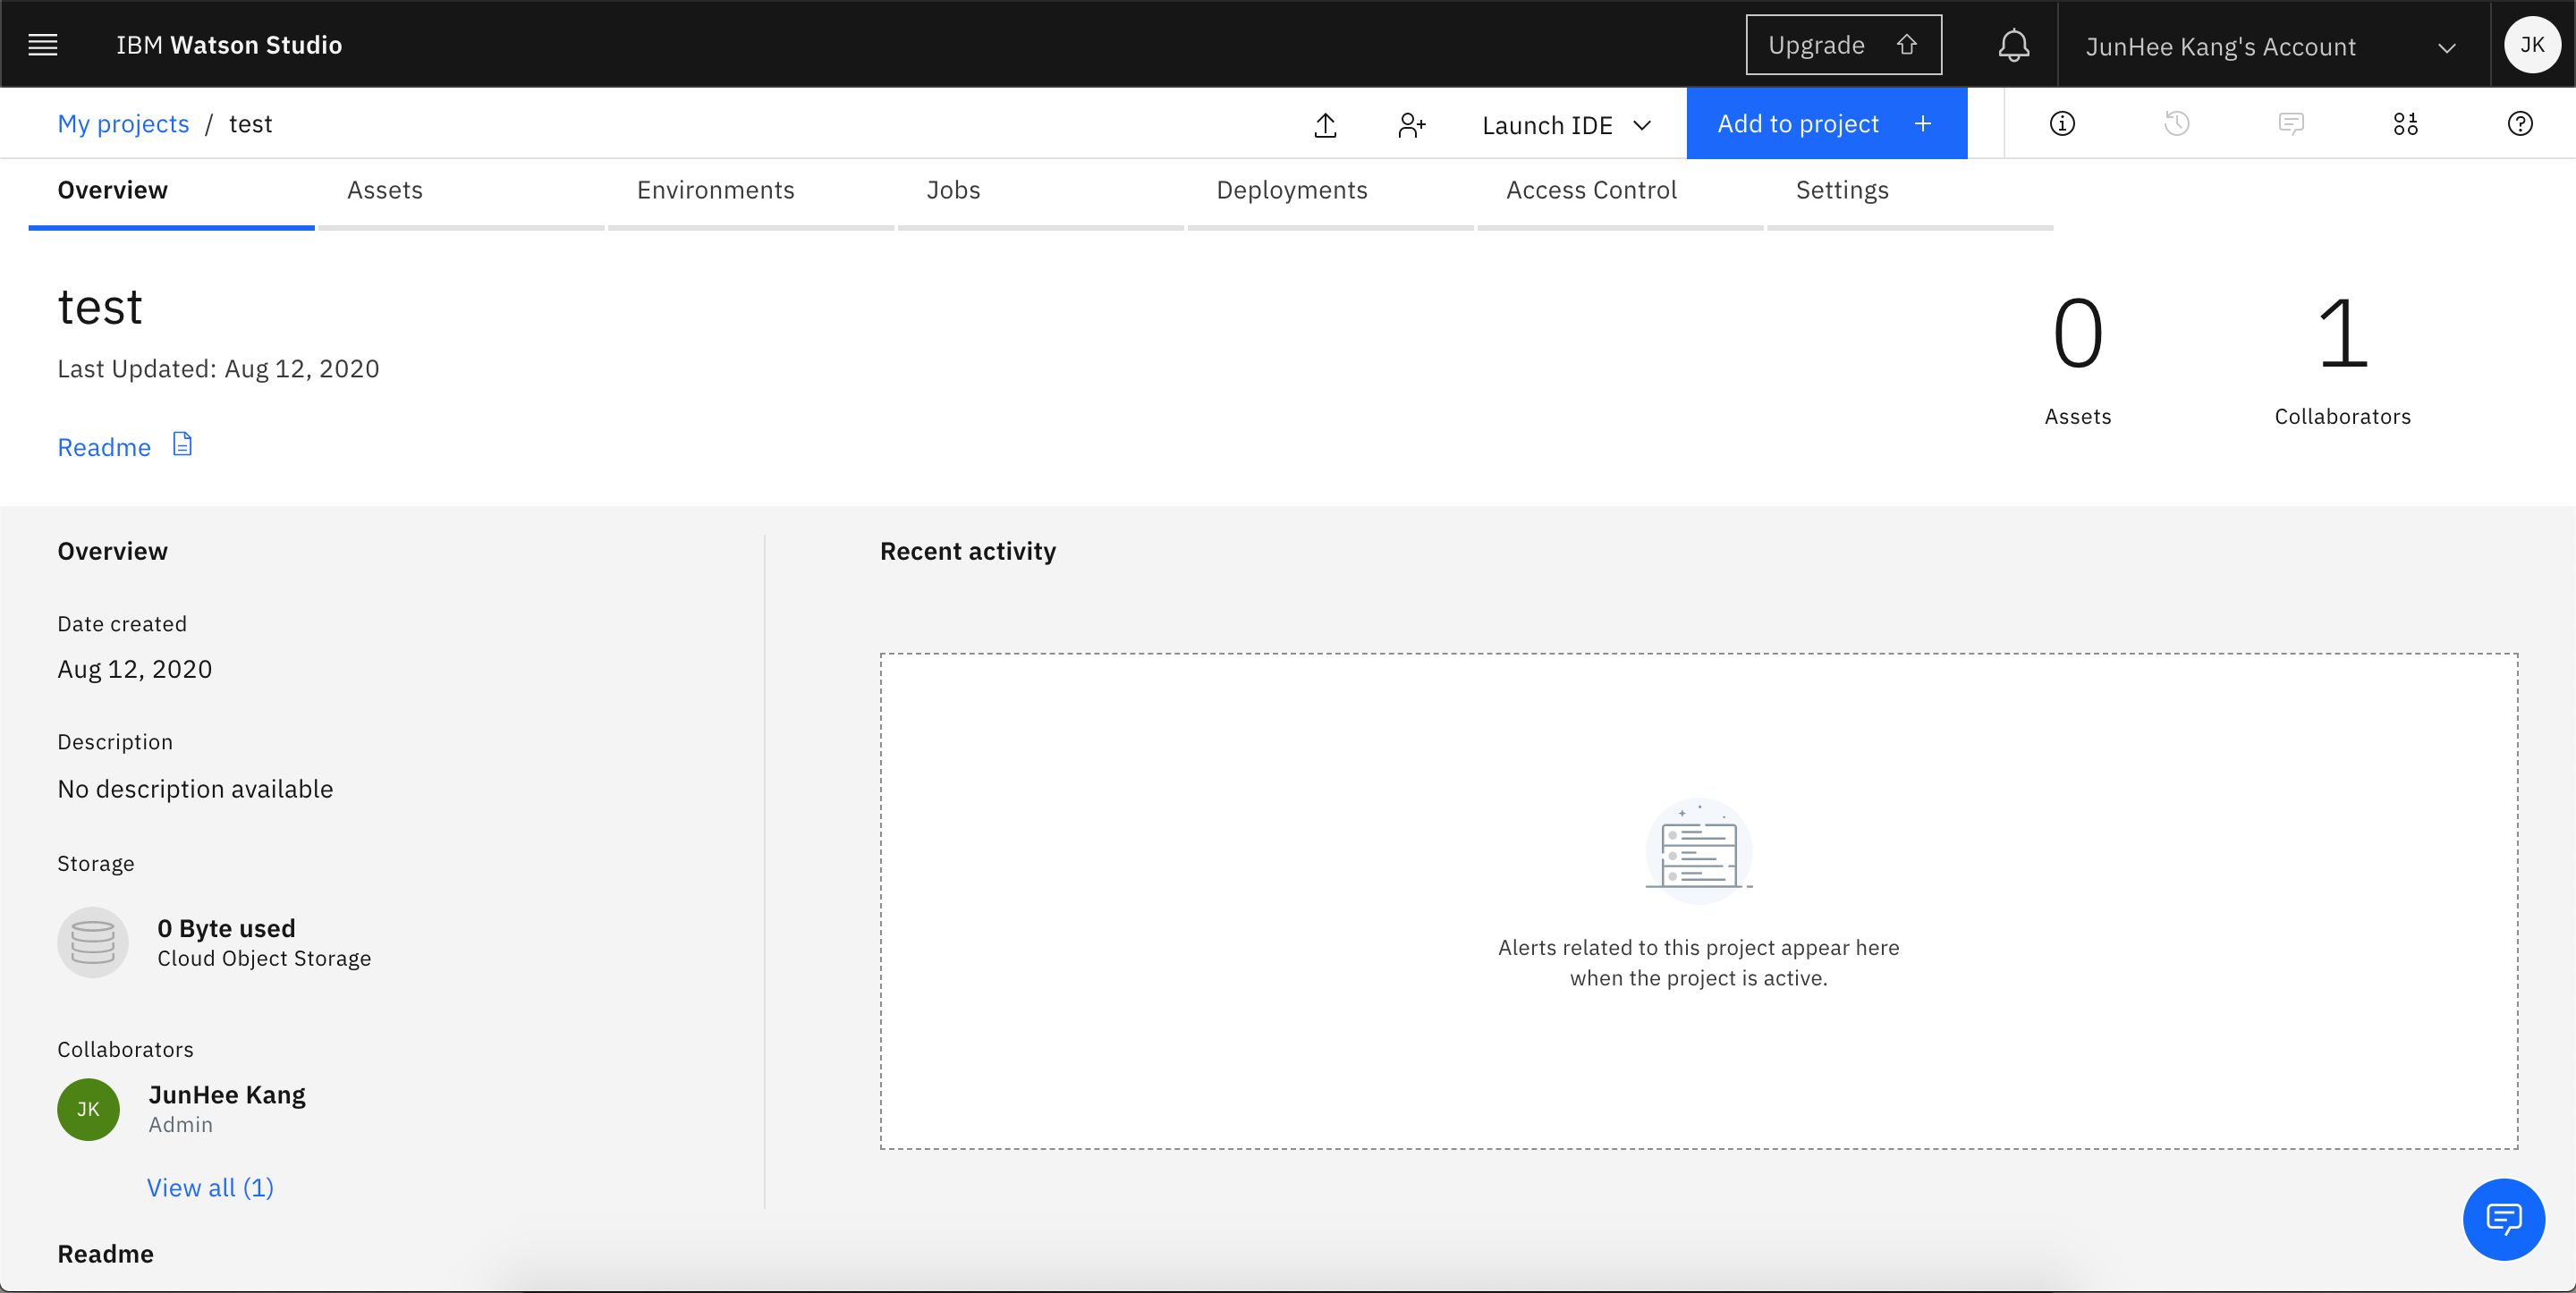Screen dimensions: 2576x1293
Task: Expand the Launch IDE dropdown
Action: tap(1566, 125)
